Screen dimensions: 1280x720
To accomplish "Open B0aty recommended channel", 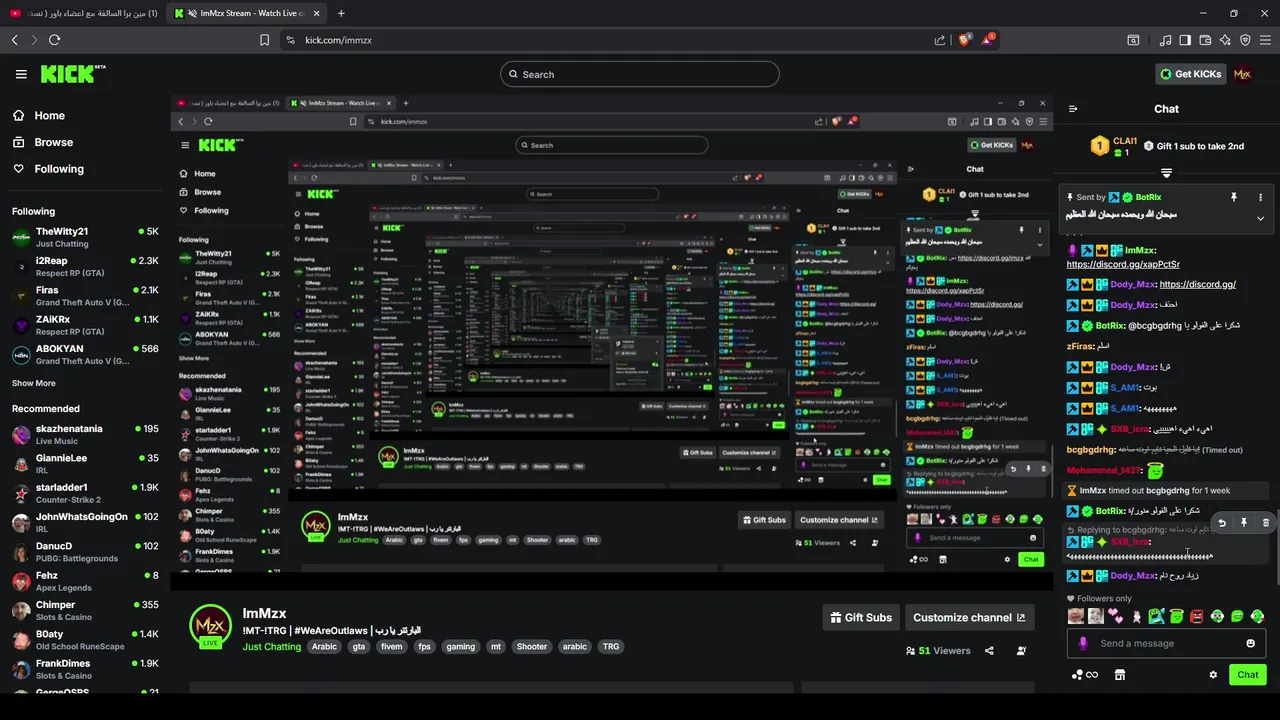I will (85, 639).
